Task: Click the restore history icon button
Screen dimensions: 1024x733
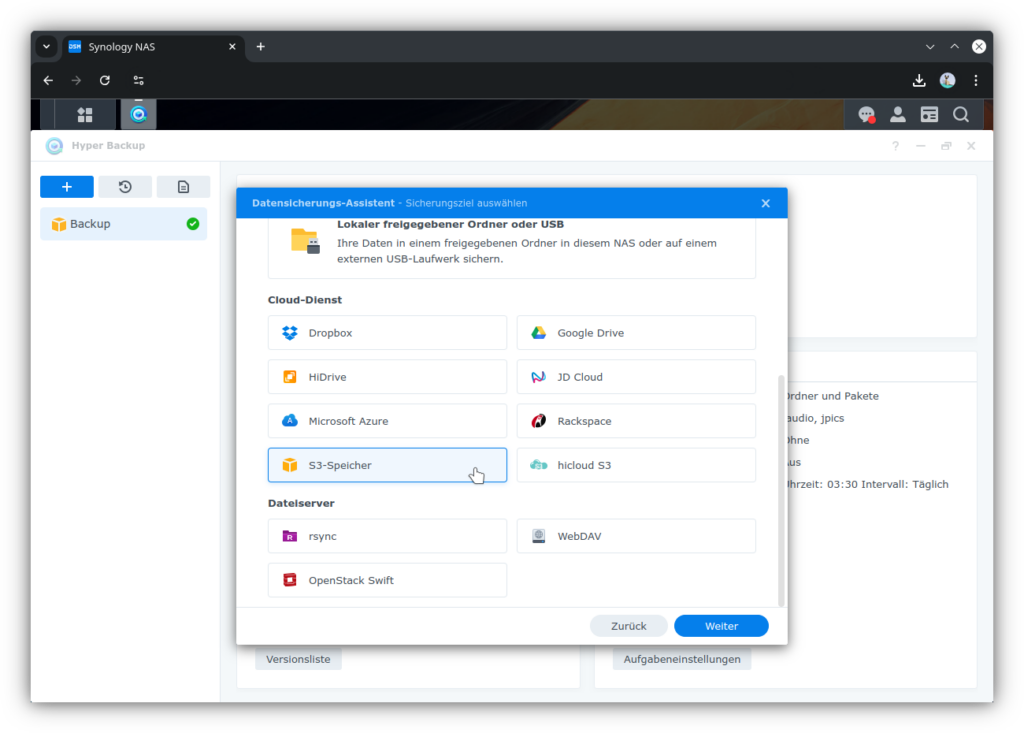Action: click(x=125, y=187)
